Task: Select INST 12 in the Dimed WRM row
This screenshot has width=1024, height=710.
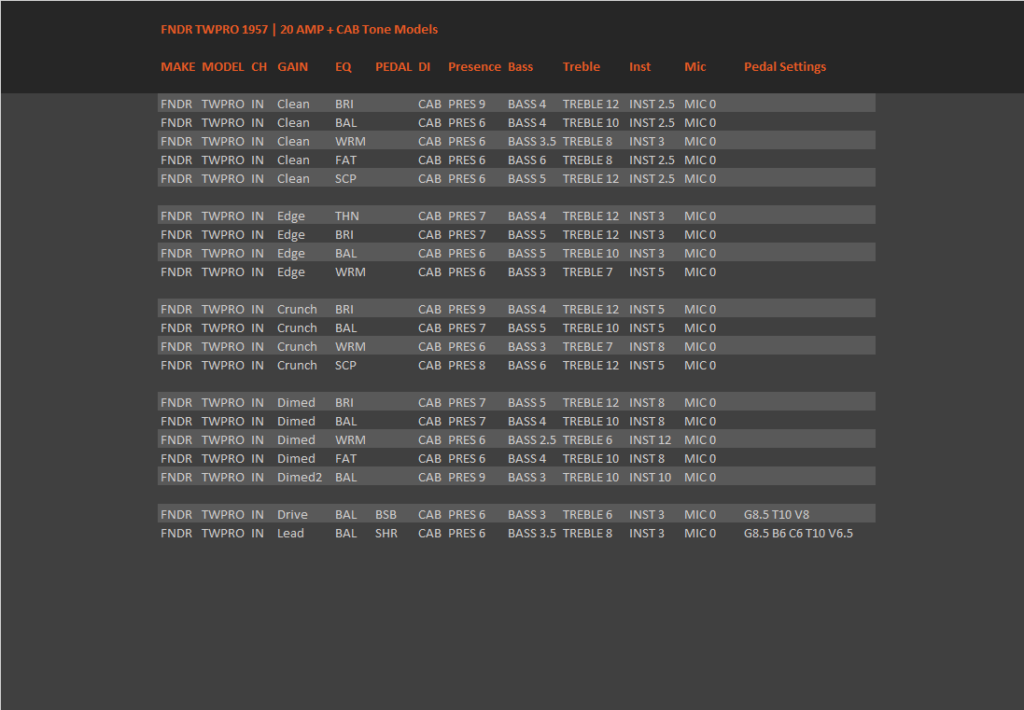Action: pos(650,440)
